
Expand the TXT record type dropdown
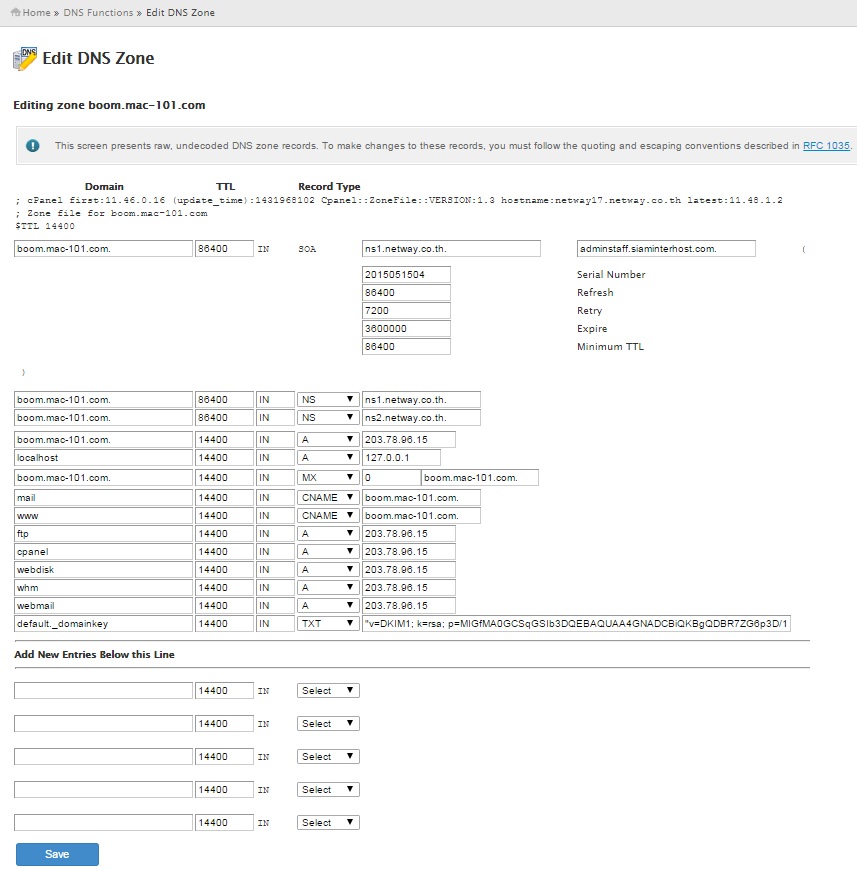pos(328,624)
